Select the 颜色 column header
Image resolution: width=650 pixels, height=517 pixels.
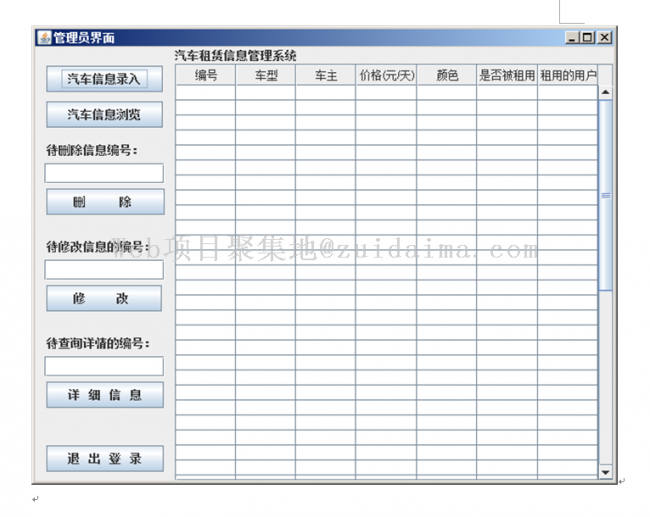pos(447,76)
